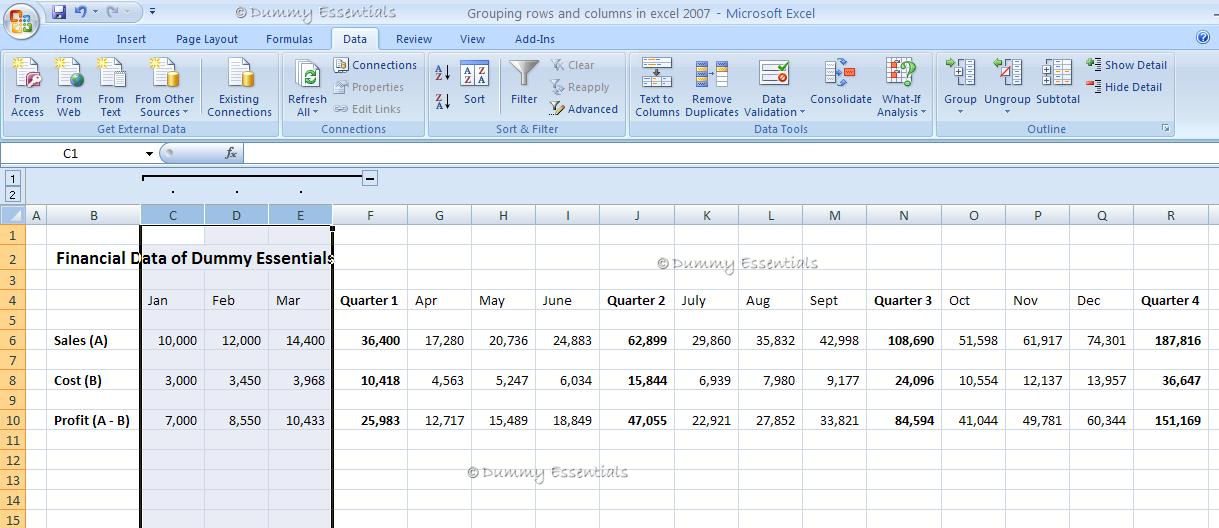Click the Quarter 1 header cell
1219x528 pixels.
pyautogui.click(x=369, y=300)
